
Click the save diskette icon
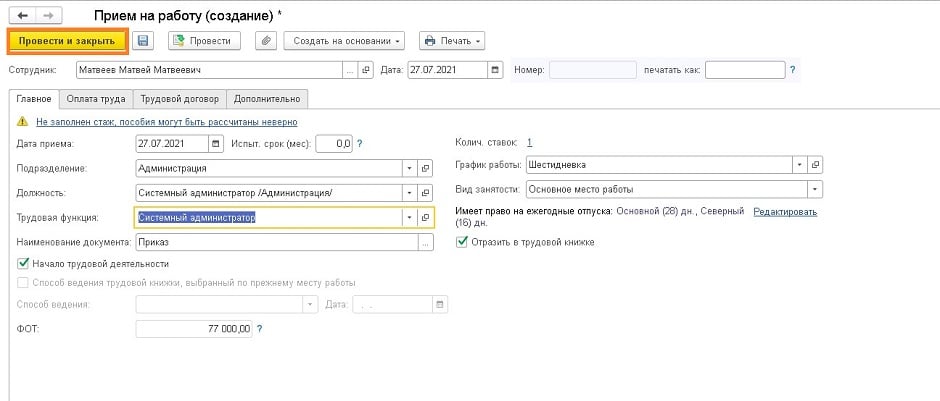[143, 41]
